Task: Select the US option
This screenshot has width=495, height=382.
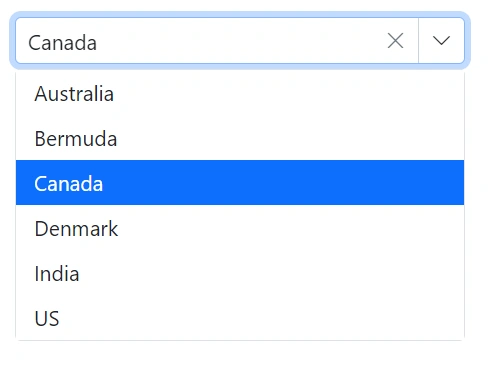Action: [240, 318]
